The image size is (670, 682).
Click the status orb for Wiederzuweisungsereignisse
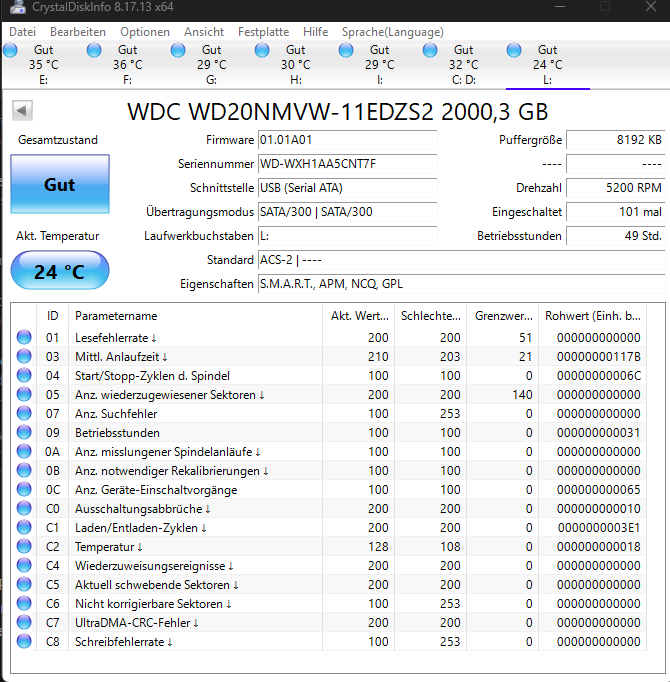[24, 565]
